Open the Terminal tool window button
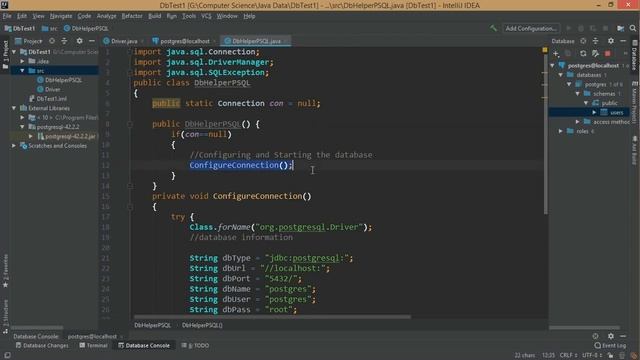 (x=93, y=345)
